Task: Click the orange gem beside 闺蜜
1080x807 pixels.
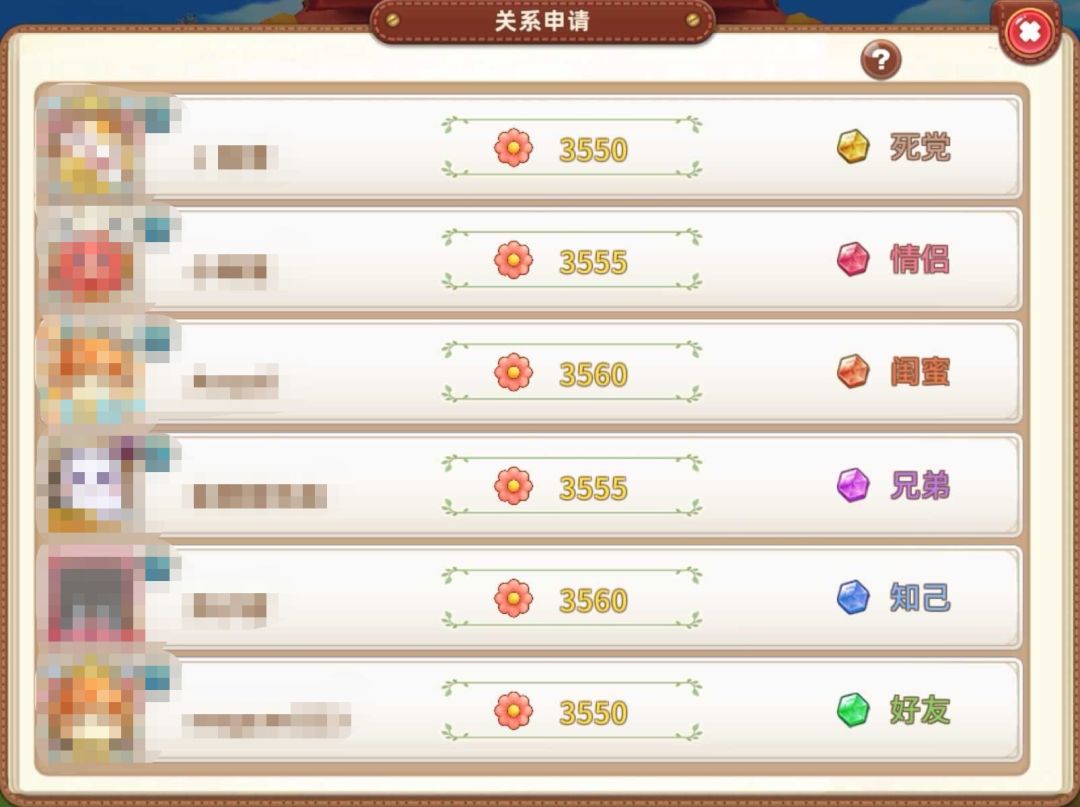Action: 853,372
